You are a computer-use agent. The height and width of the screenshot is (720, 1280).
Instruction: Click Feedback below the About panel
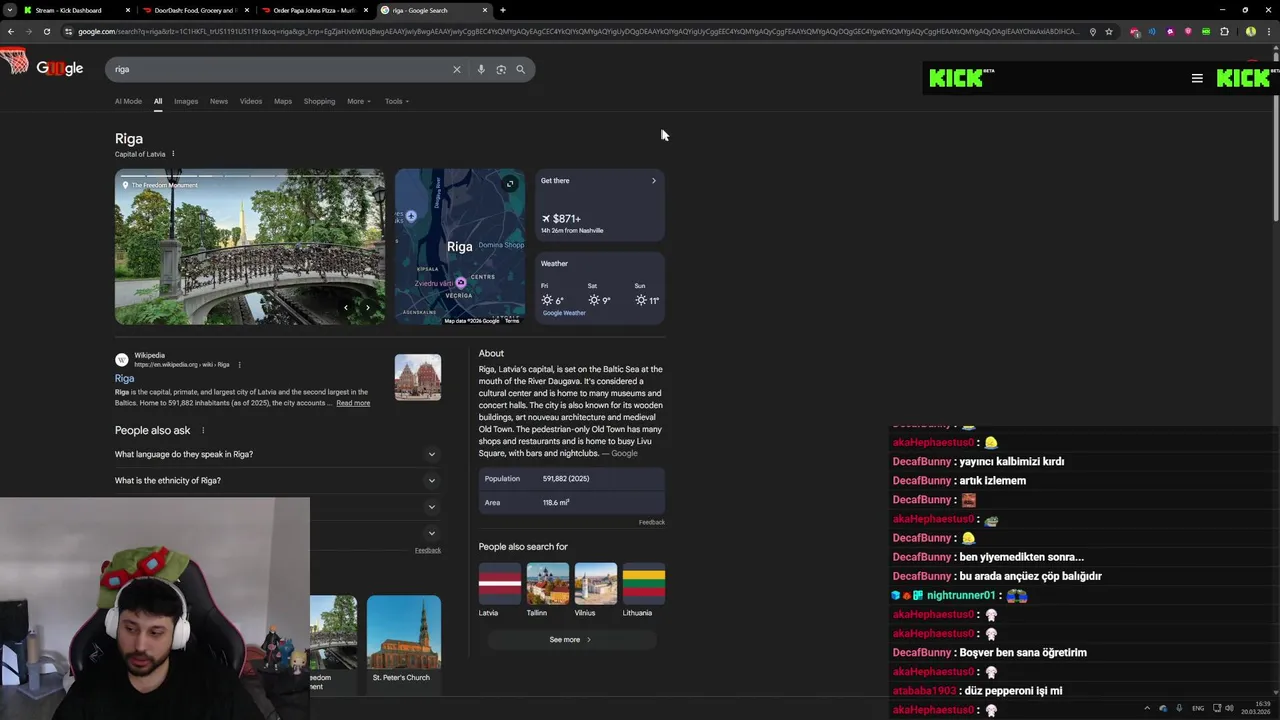652,522
